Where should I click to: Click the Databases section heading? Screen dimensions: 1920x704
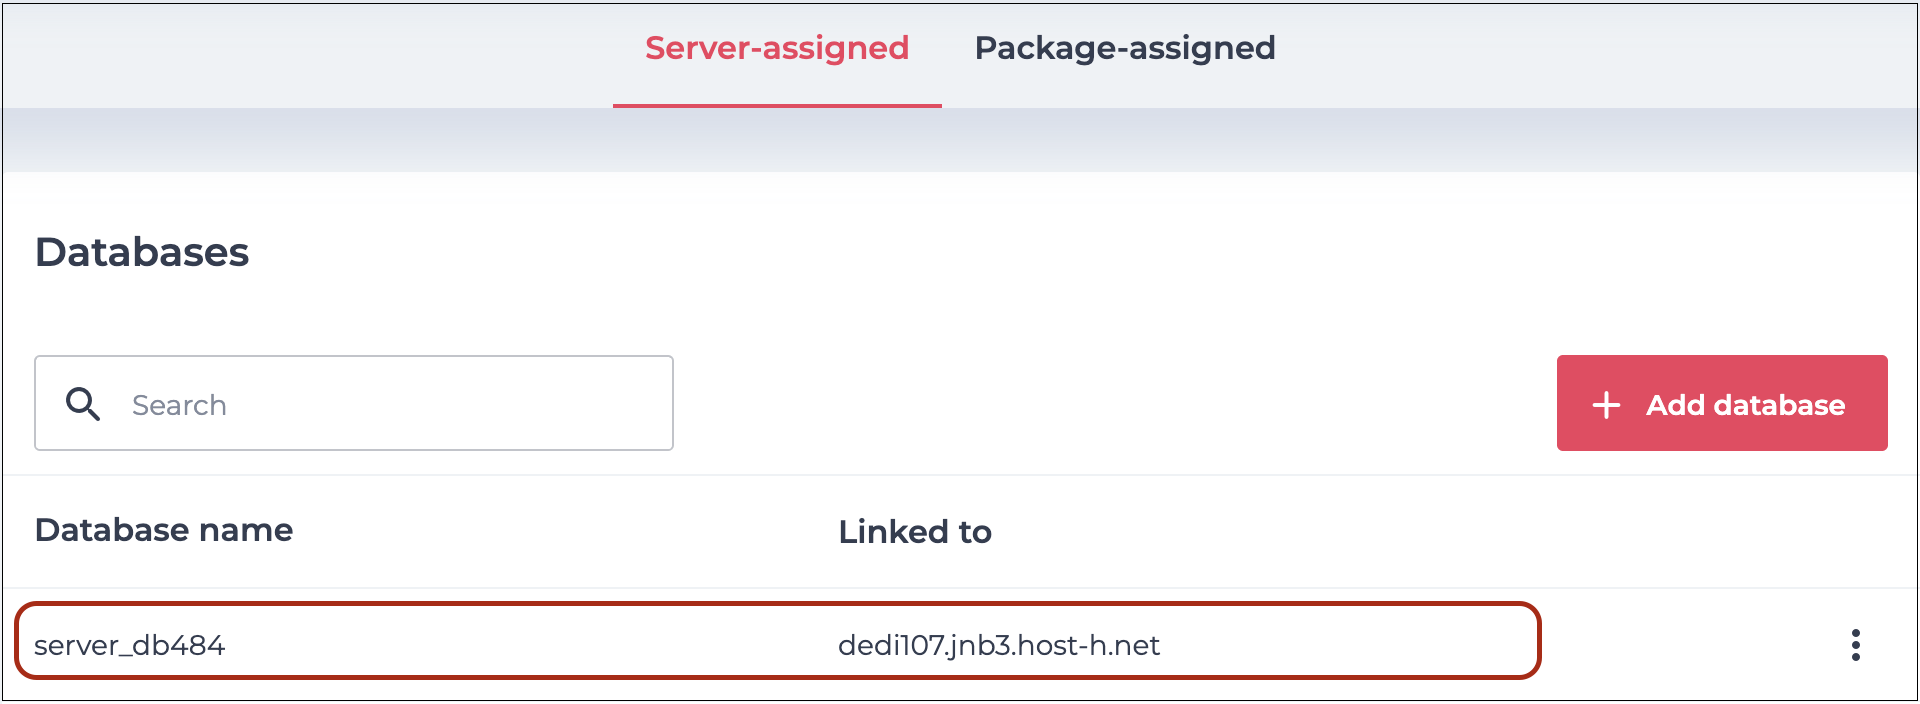142,252
